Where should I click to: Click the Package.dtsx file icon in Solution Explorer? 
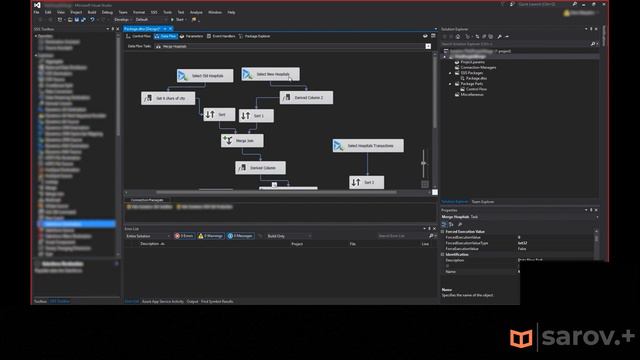[x=462, y=78]
